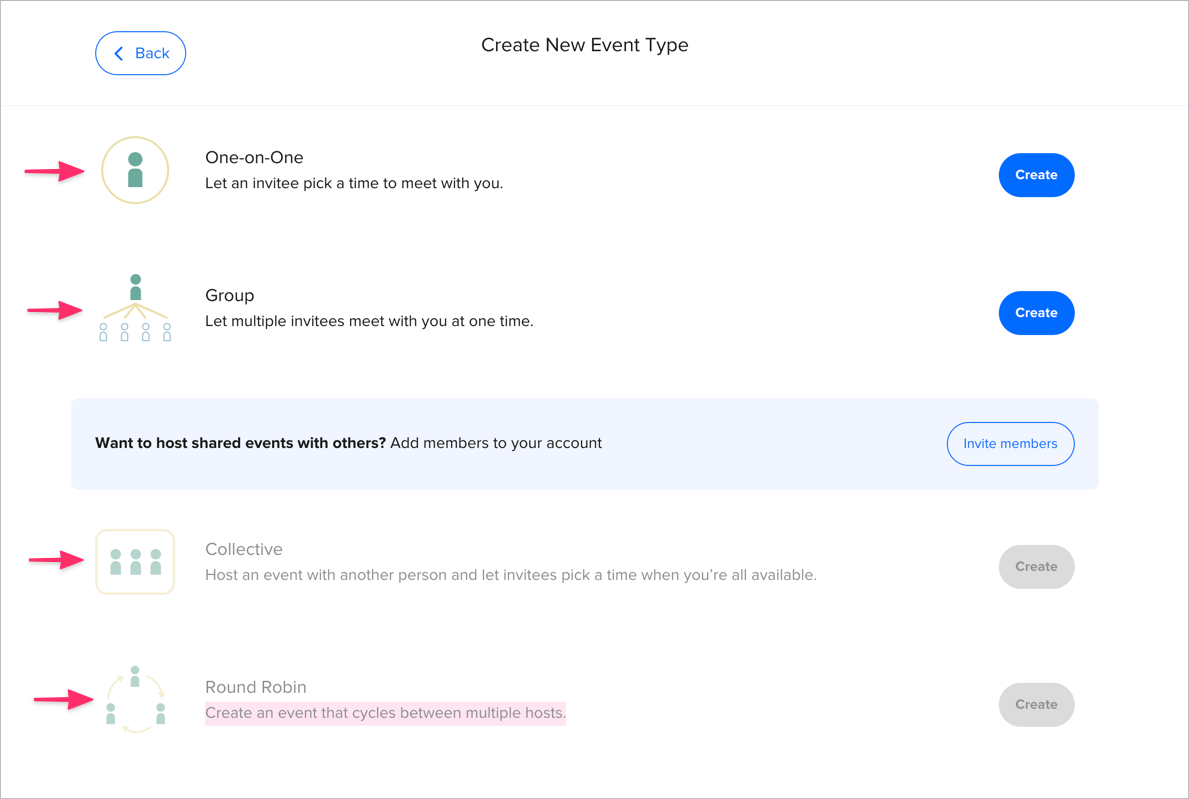Select the One-on-One event type icon
Viewport: 1189px width, 799px height.
pos(135,170)
